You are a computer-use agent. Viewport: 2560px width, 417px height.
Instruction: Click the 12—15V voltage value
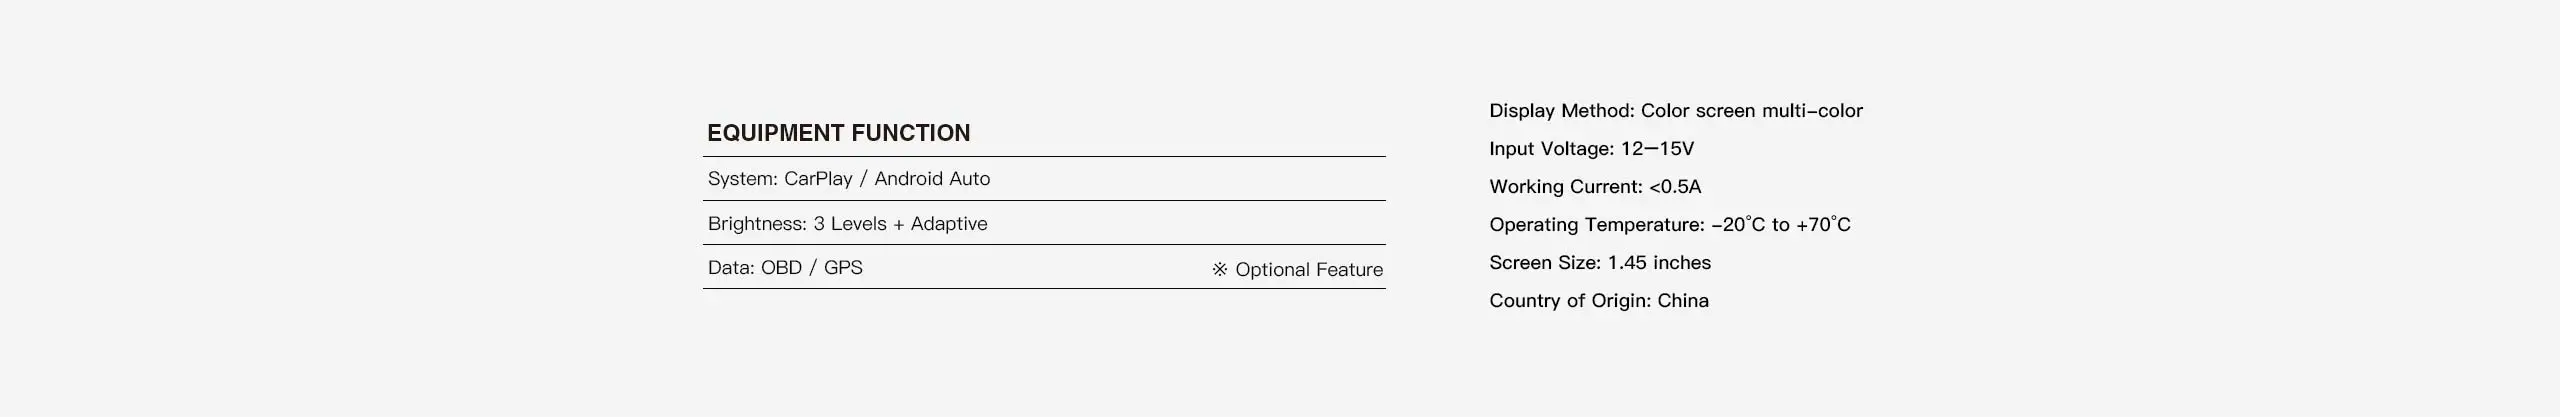pyautogui.click(x=1657, y=149)
